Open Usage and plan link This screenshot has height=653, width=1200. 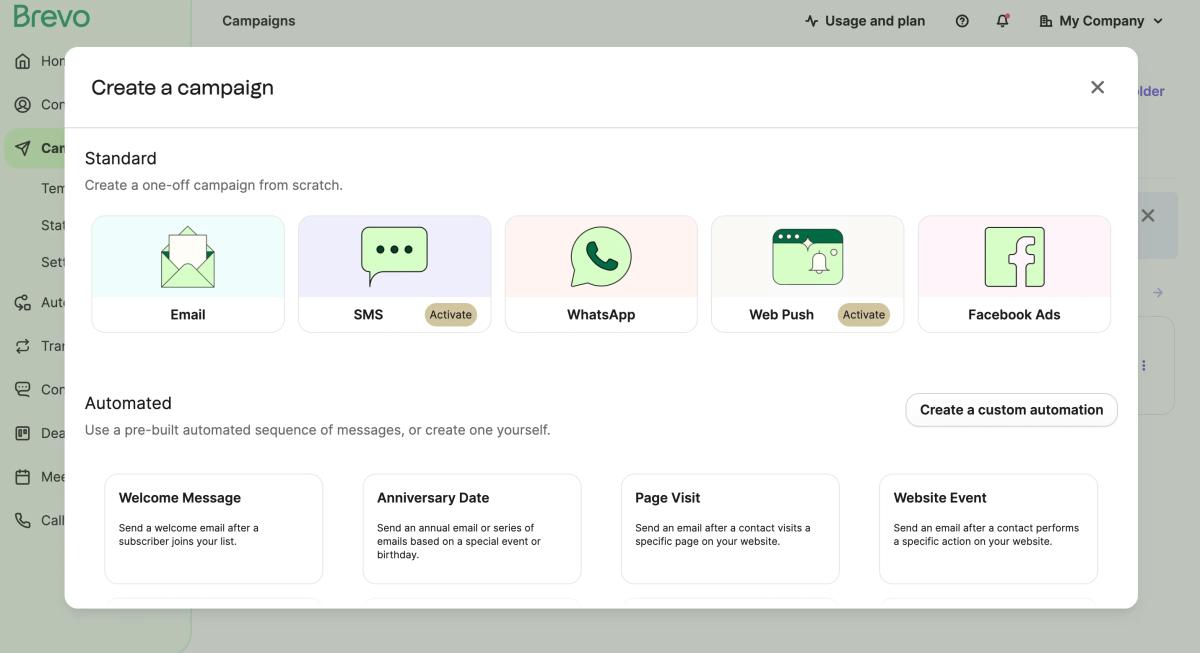[x=865, y=20]
